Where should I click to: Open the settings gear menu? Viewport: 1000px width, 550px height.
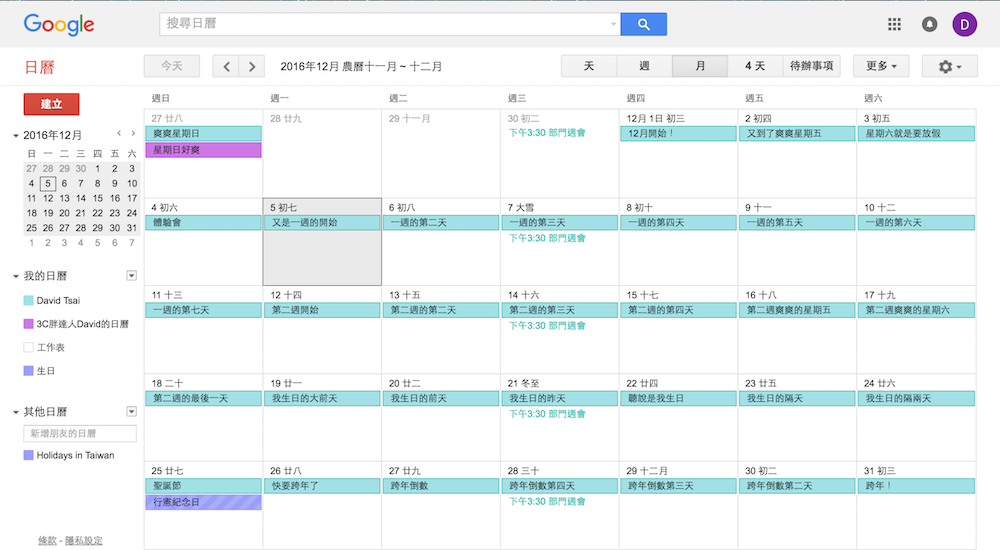[x=950, y=67]
